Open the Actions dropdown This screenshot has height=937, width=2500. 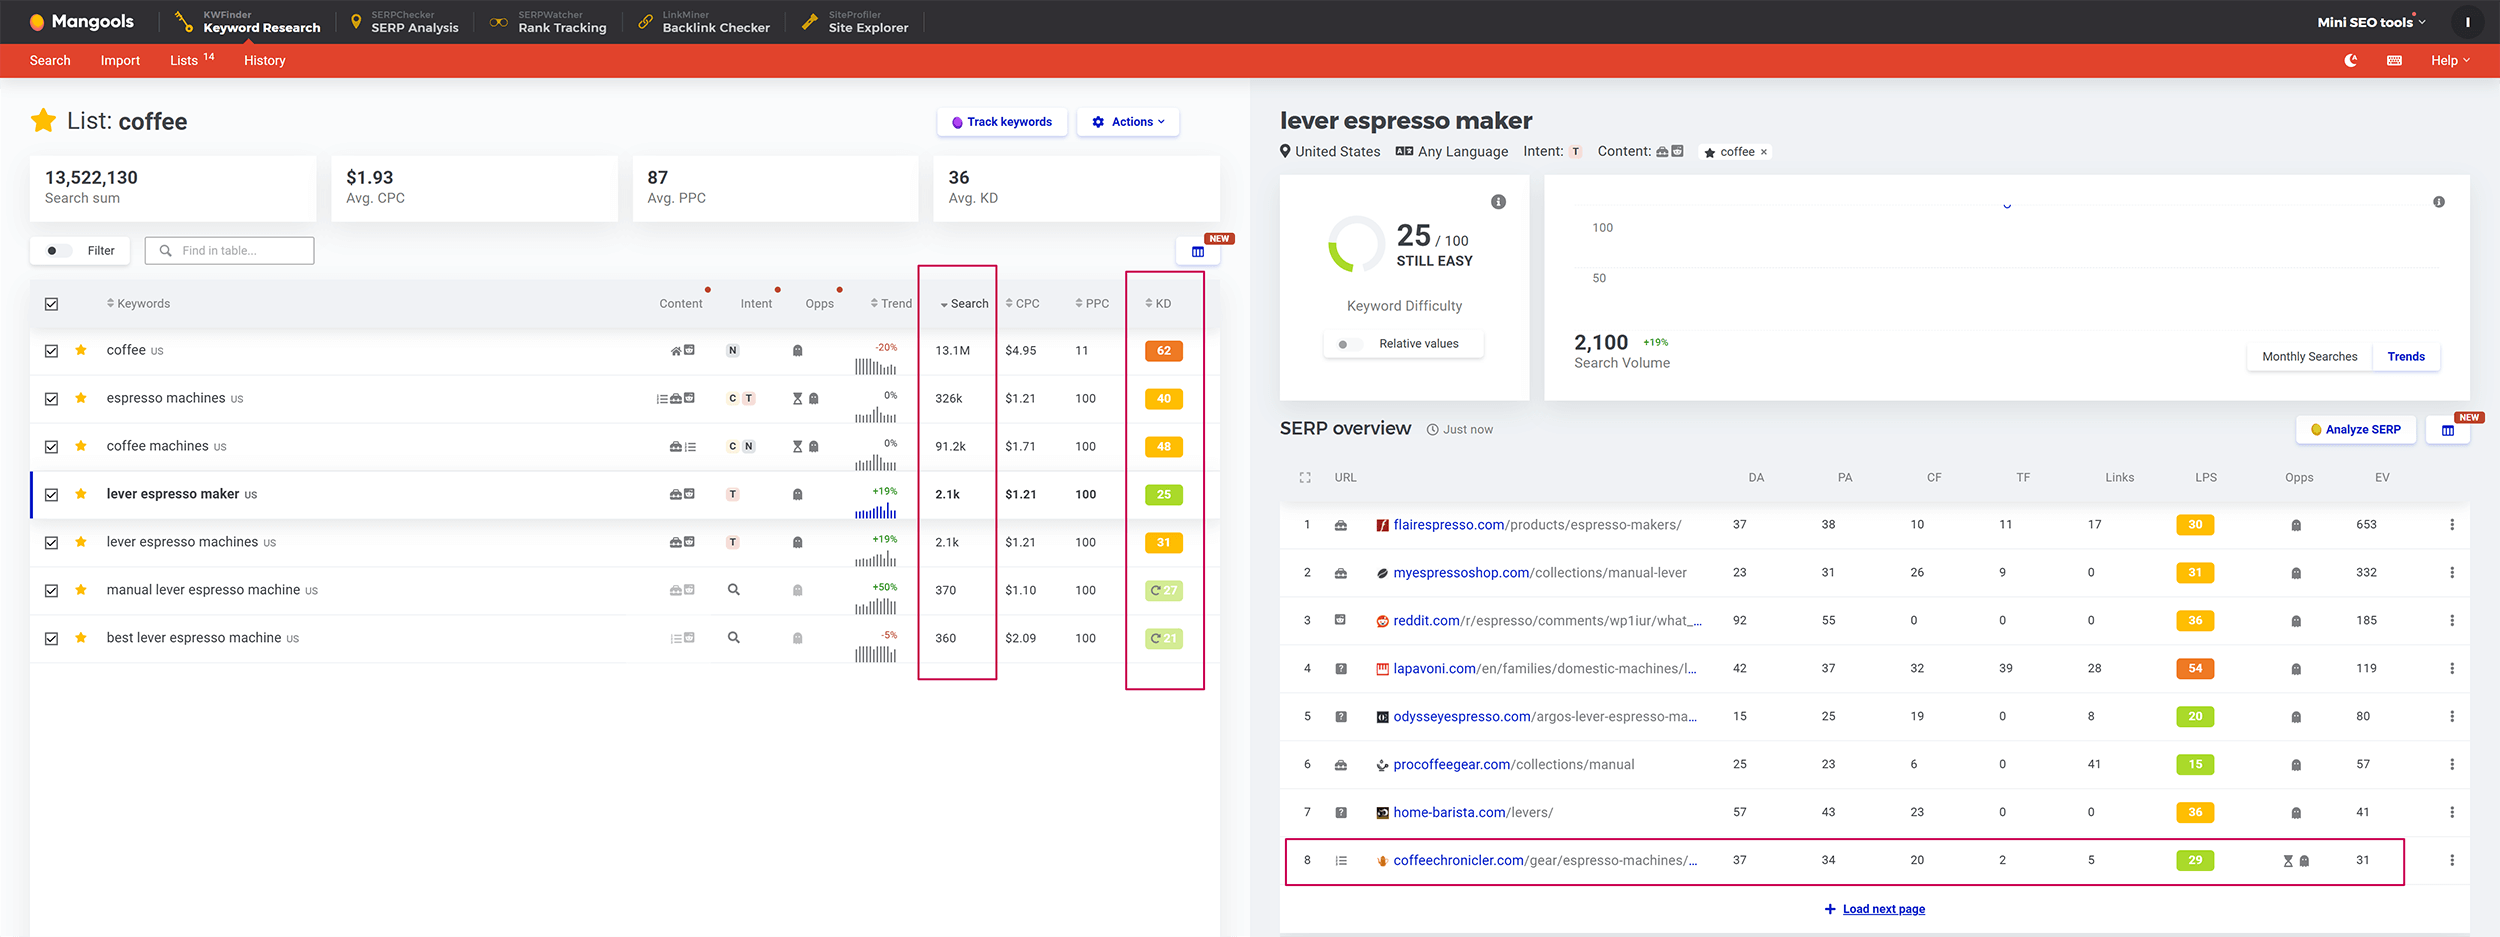point(1128,122)
